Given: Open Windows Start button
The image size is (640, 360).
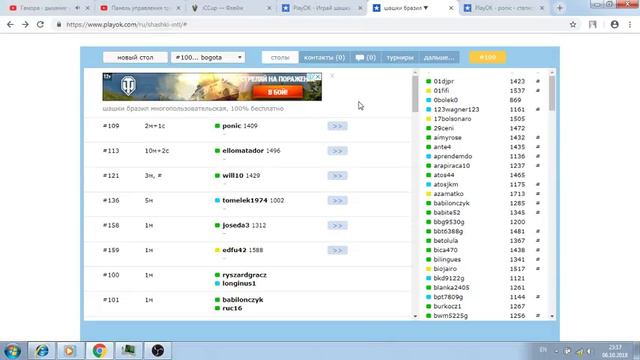Looking at the screenshot, I should tap(13, 351).
